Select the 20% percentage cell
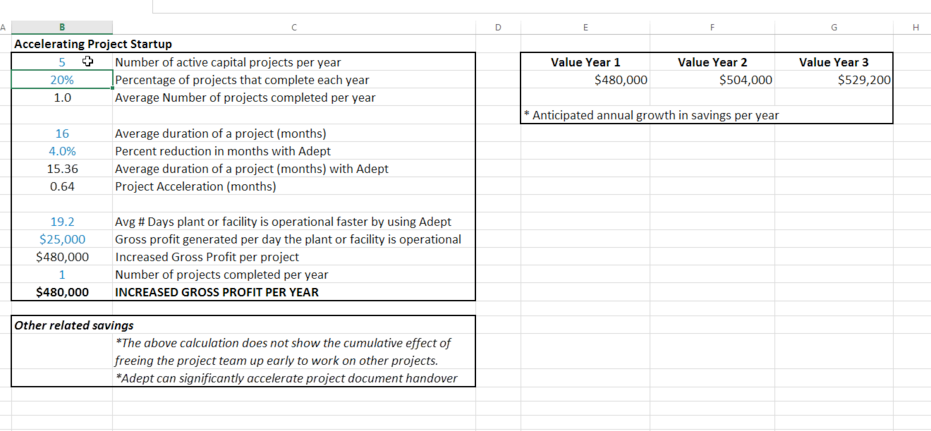Image resolution: width=931 pixels, height=431 pixels. pyautogui.click(x=62, y=80)
